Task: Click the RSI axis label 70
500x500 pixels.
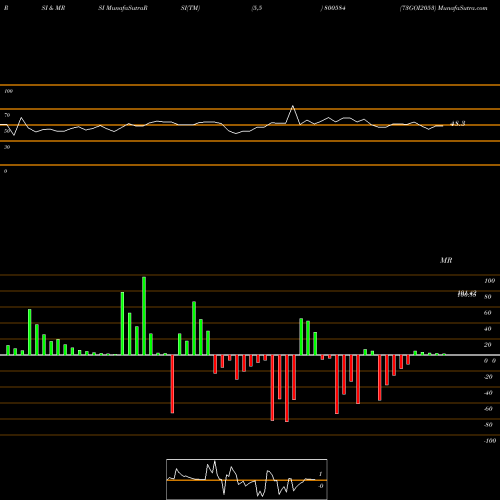Action: (7, 115)
